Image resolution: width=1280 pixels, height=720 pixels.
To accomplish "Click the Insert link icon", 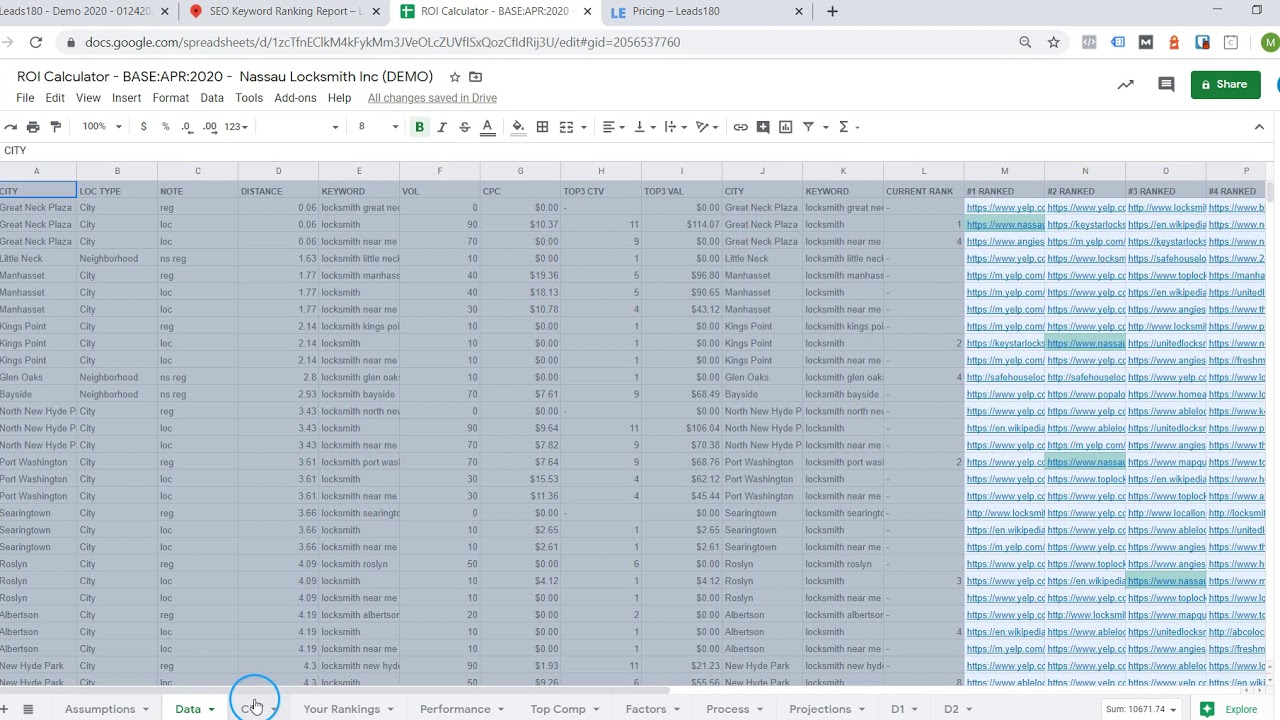I will click(740, 127).
